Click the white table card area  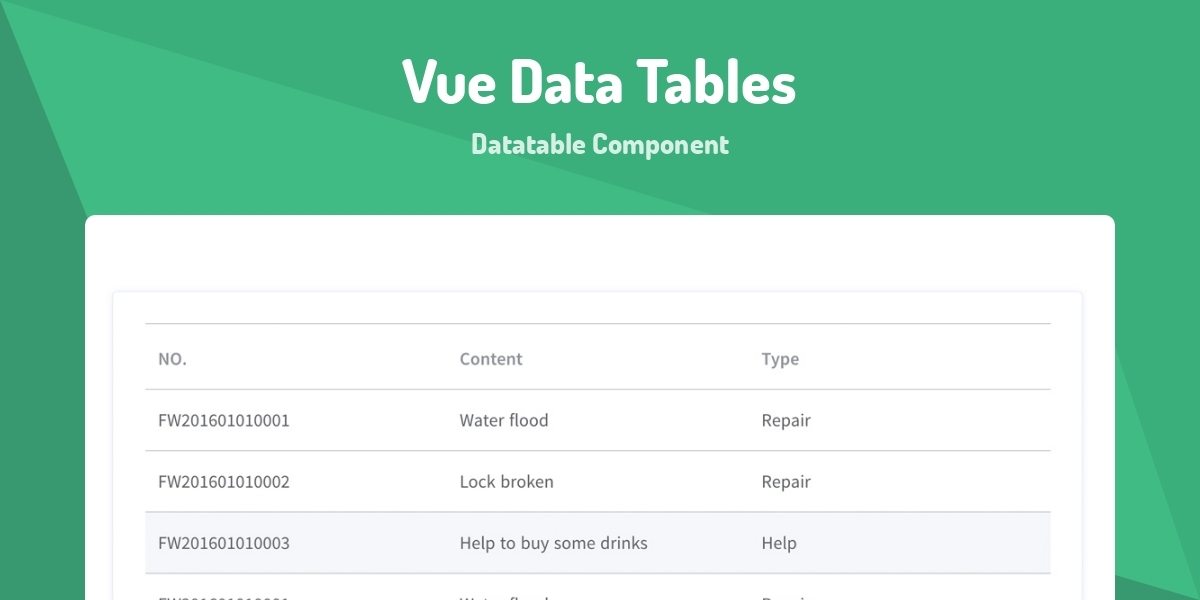point(600,250)
